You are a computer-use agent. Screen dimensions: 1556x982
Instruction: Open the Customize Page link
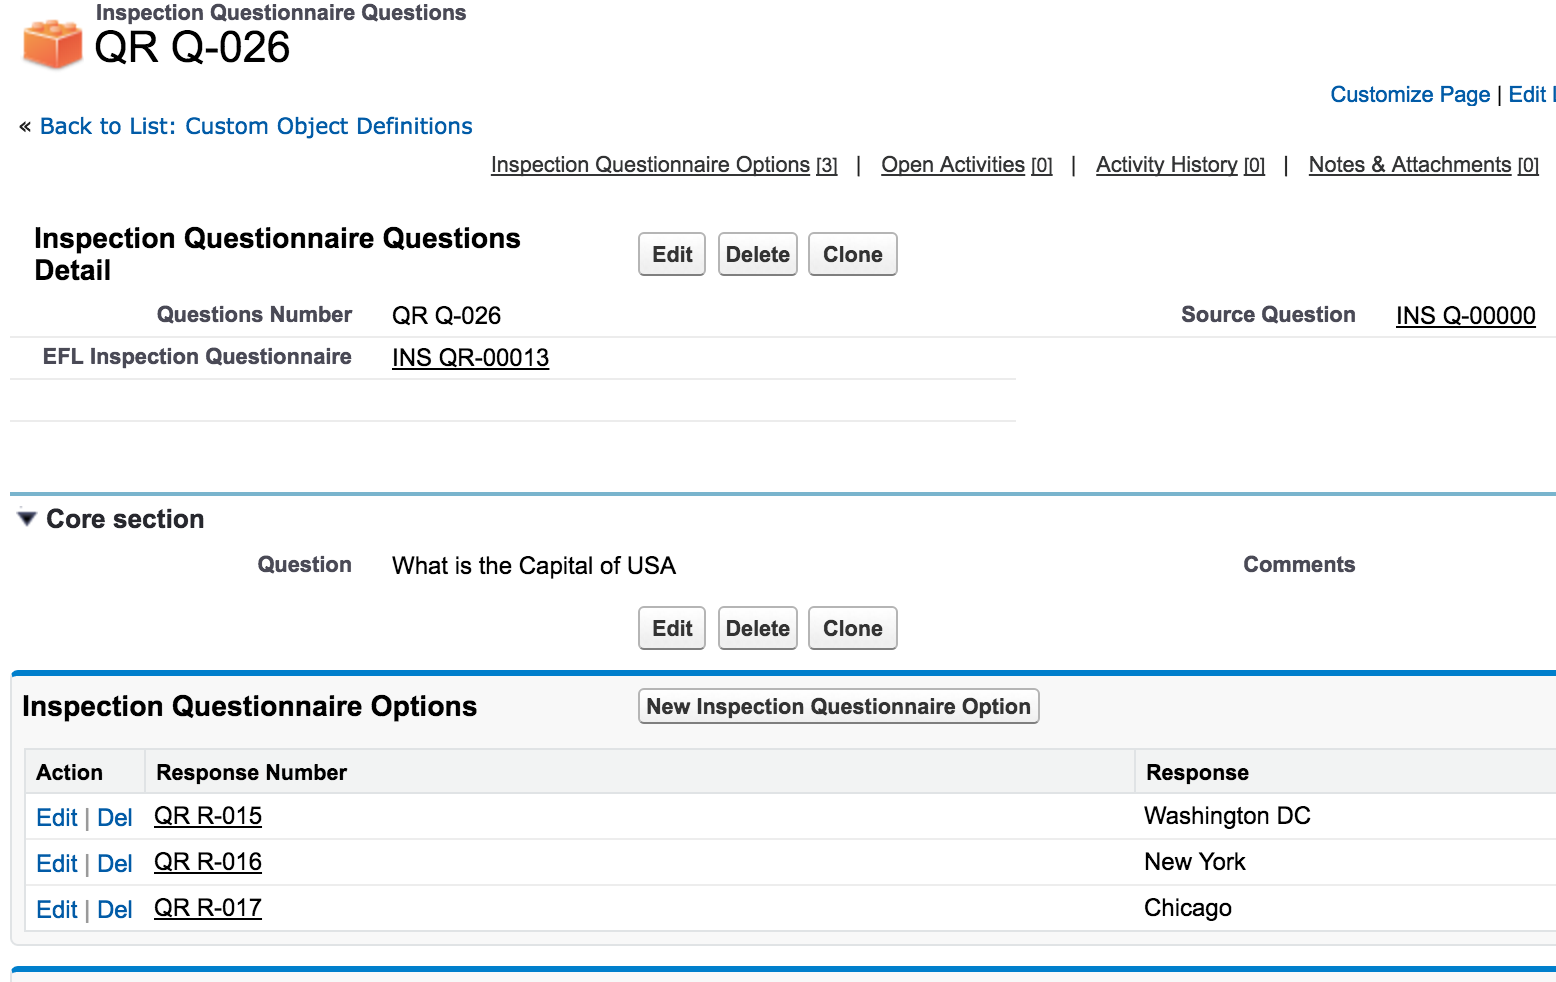(x=1409, y=94)
